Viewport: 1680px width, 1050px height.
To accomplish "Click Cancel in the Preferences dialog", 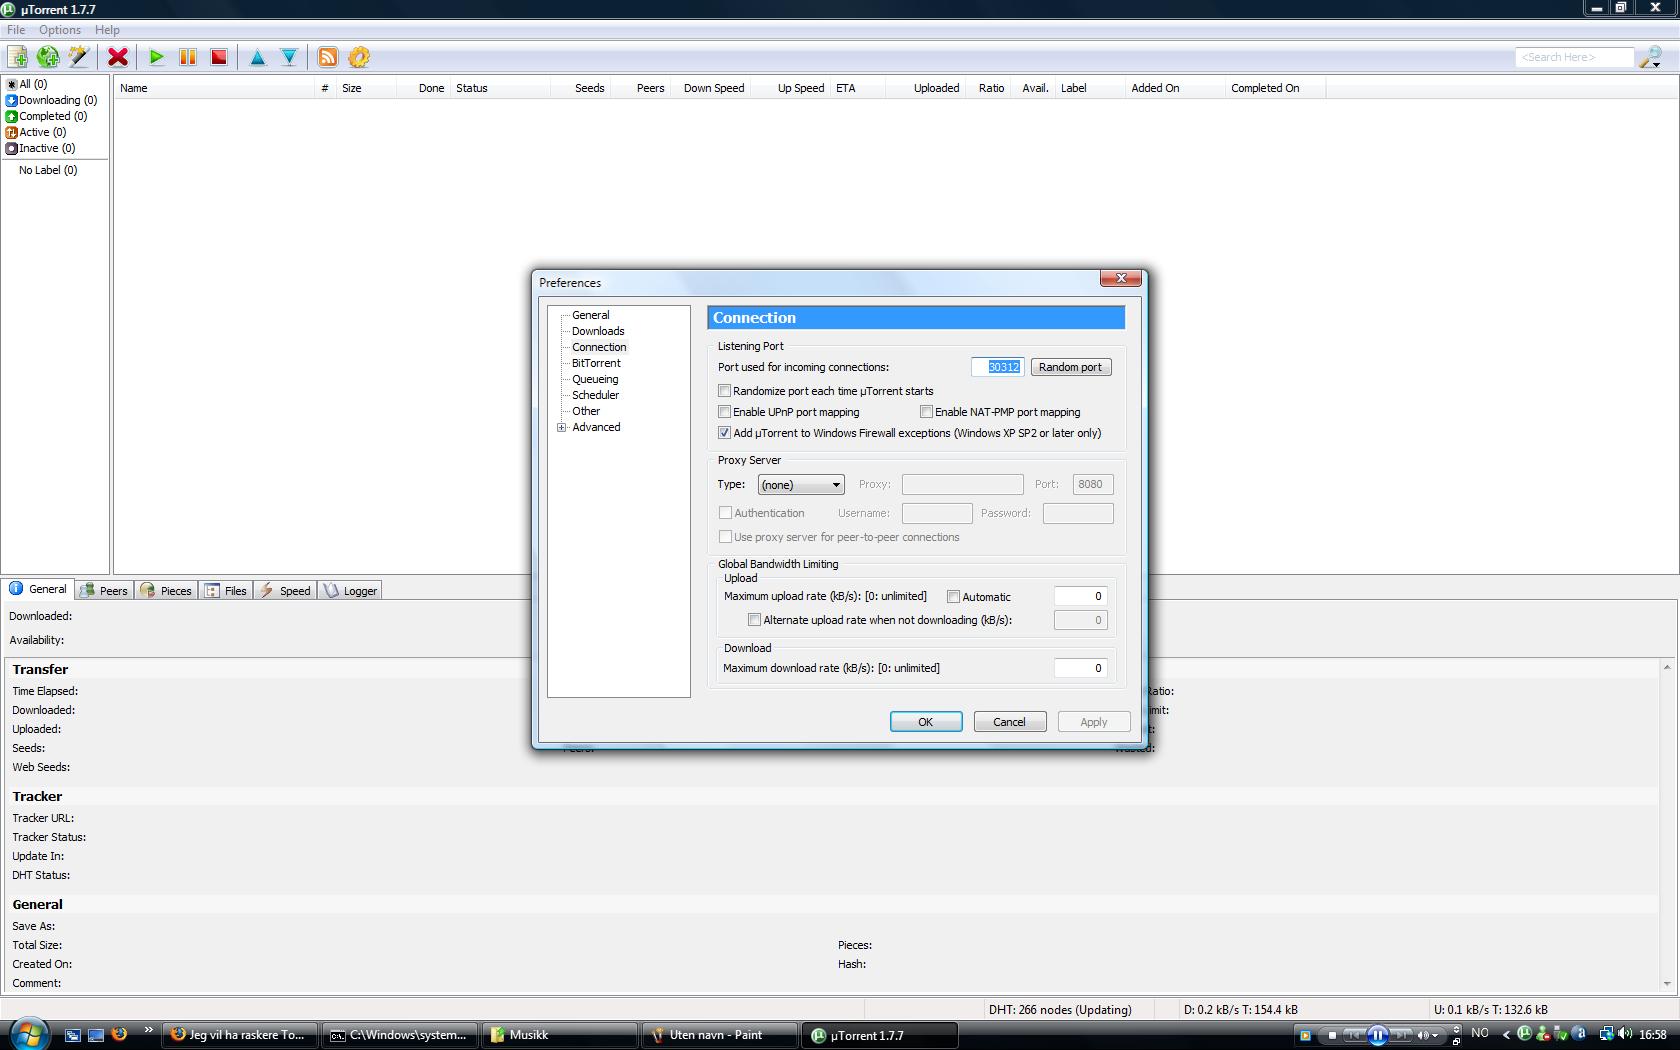I will [x=1010, y=722].
